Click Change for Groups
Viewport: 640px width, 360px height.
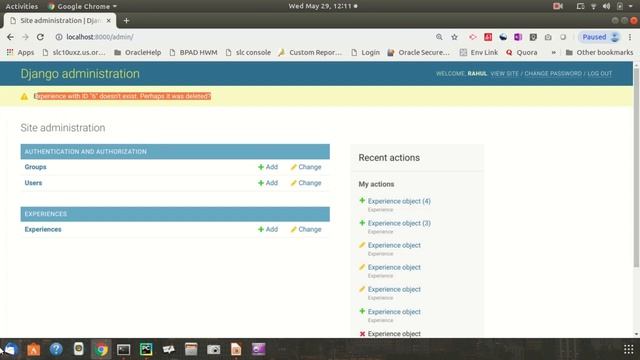click(306, 167)
